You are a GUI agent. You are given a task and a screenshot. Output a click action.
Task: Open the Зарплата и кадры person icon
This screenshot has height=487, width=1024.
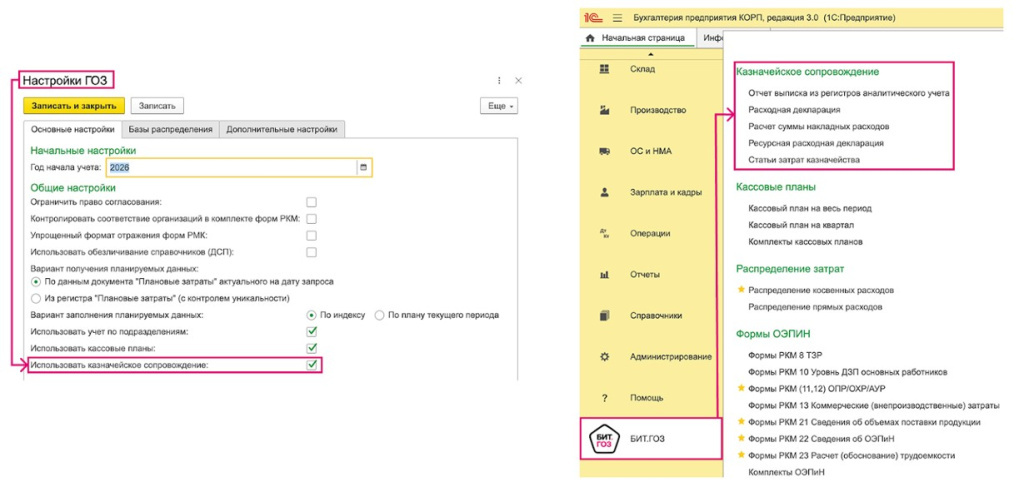tap(604, 193)
